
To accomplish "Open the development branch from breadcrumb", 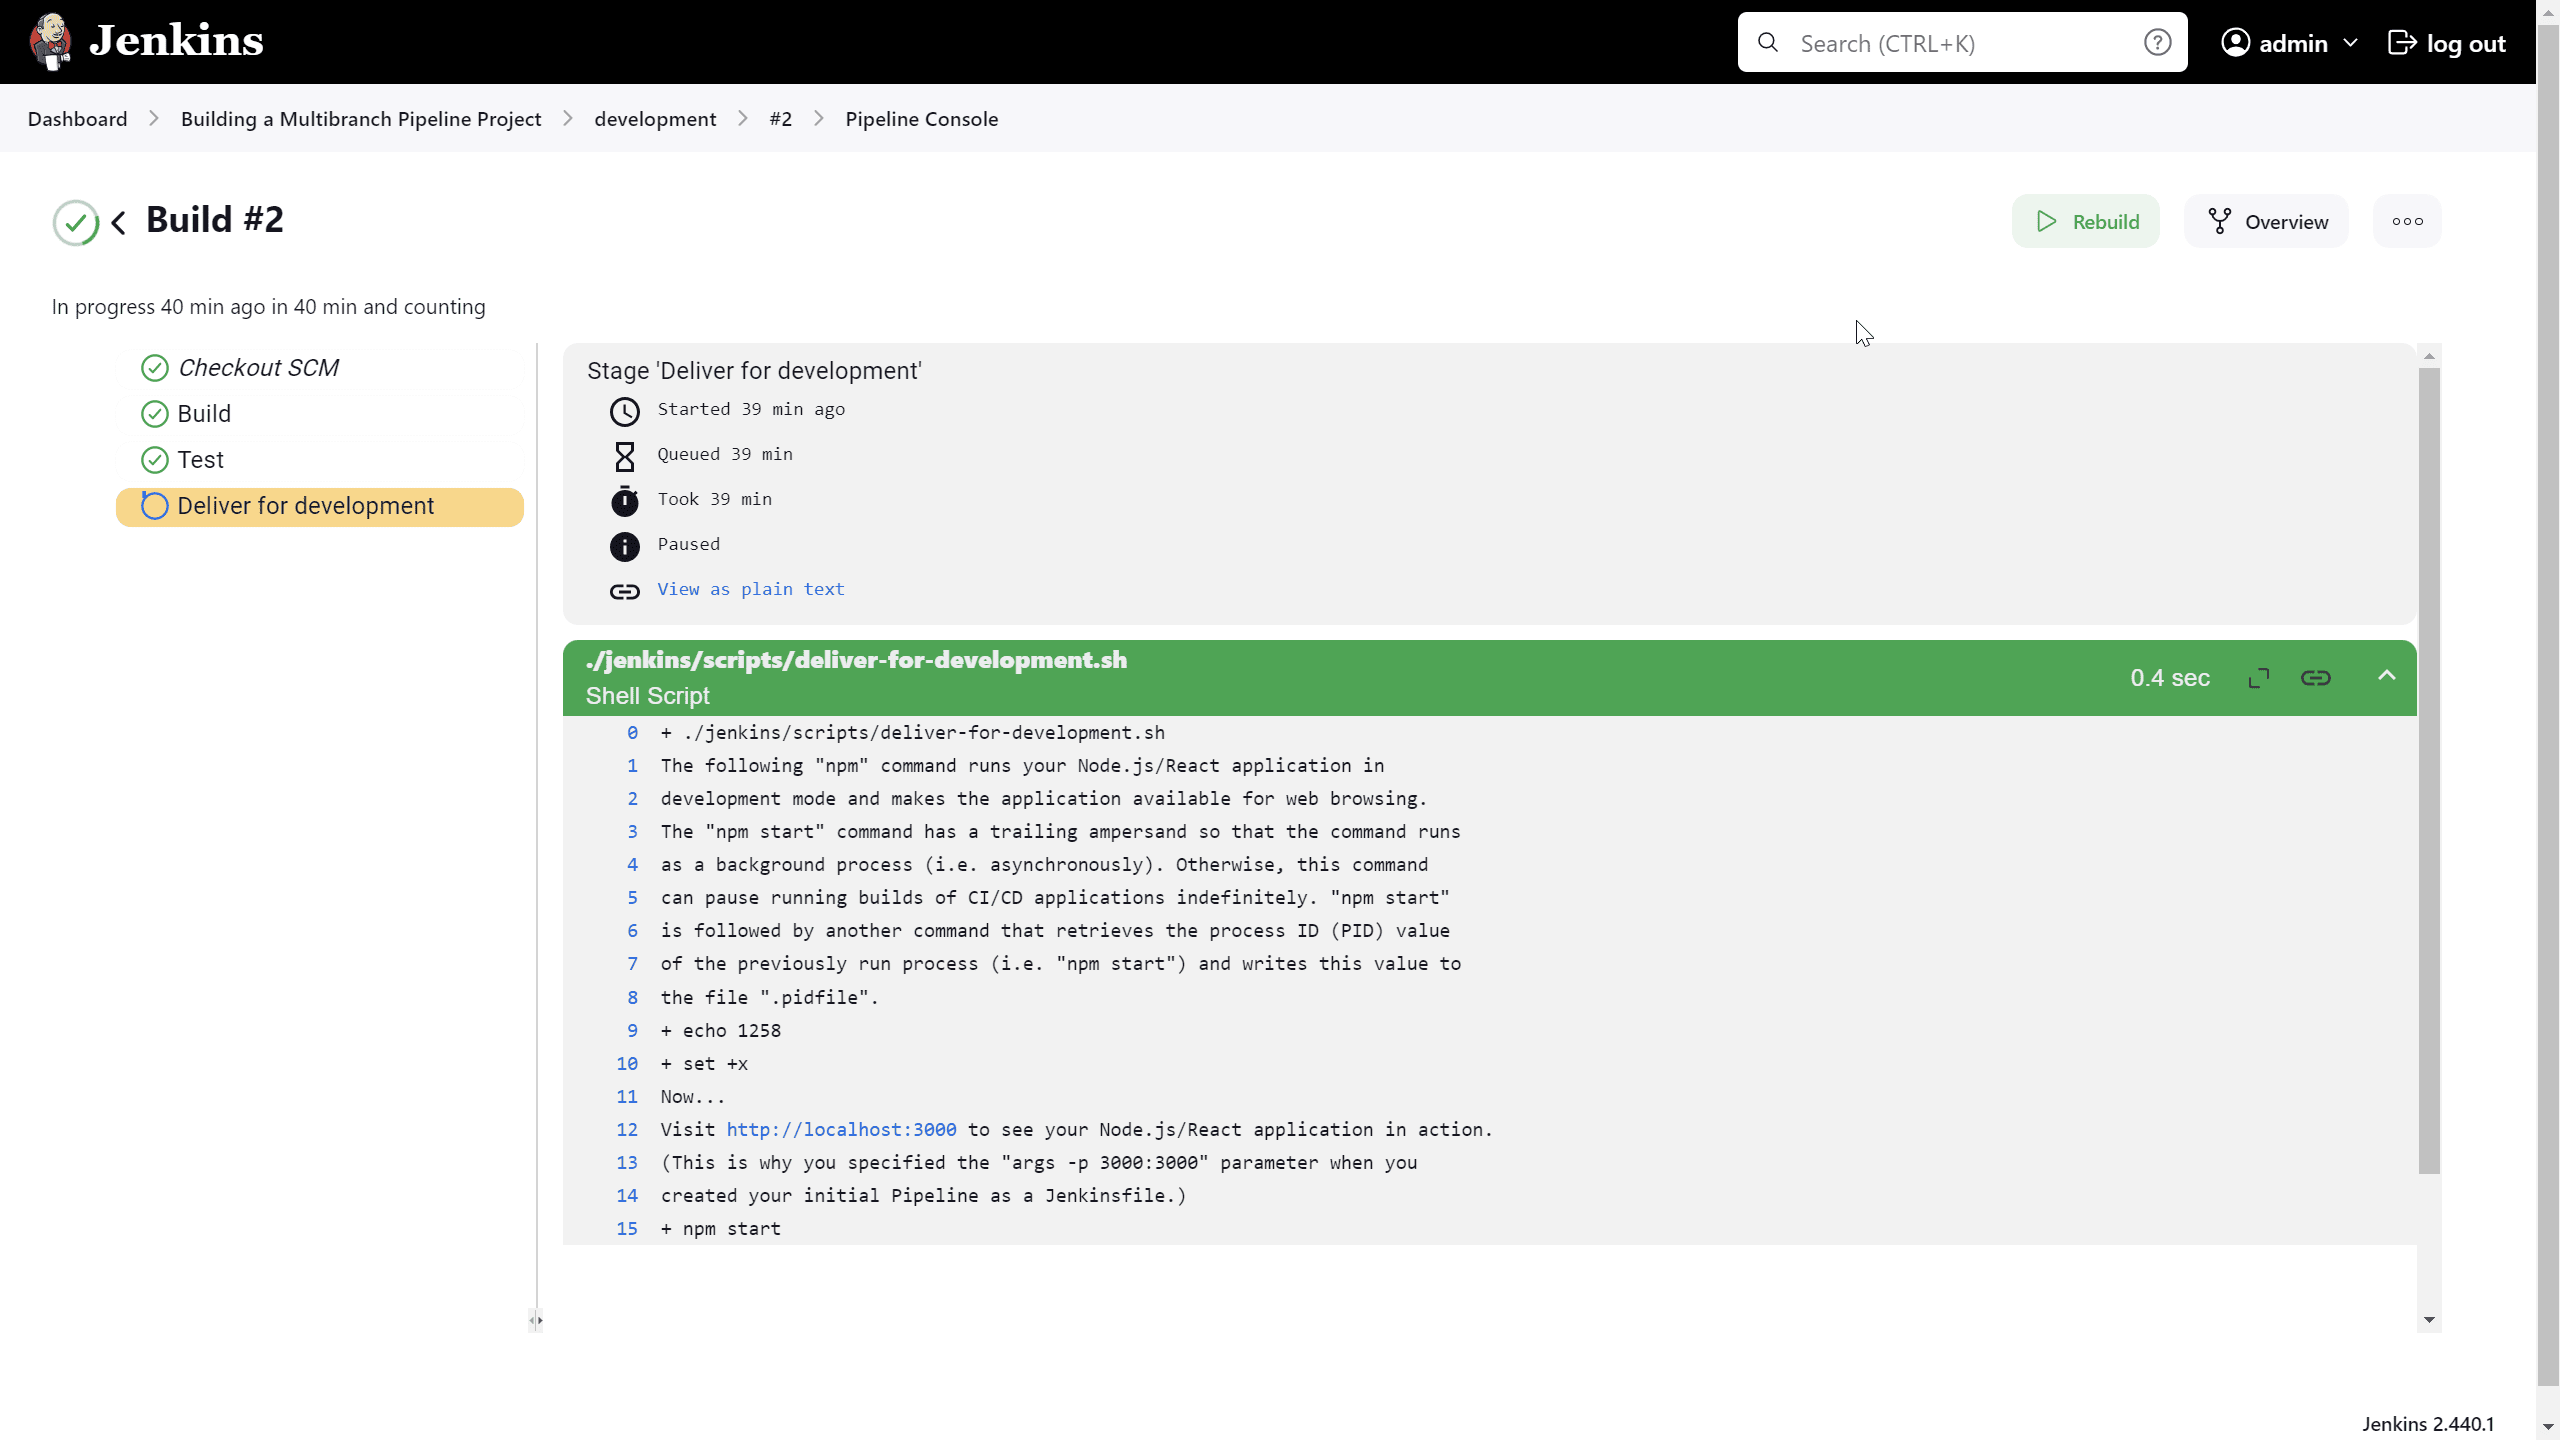I will [655, 118].
